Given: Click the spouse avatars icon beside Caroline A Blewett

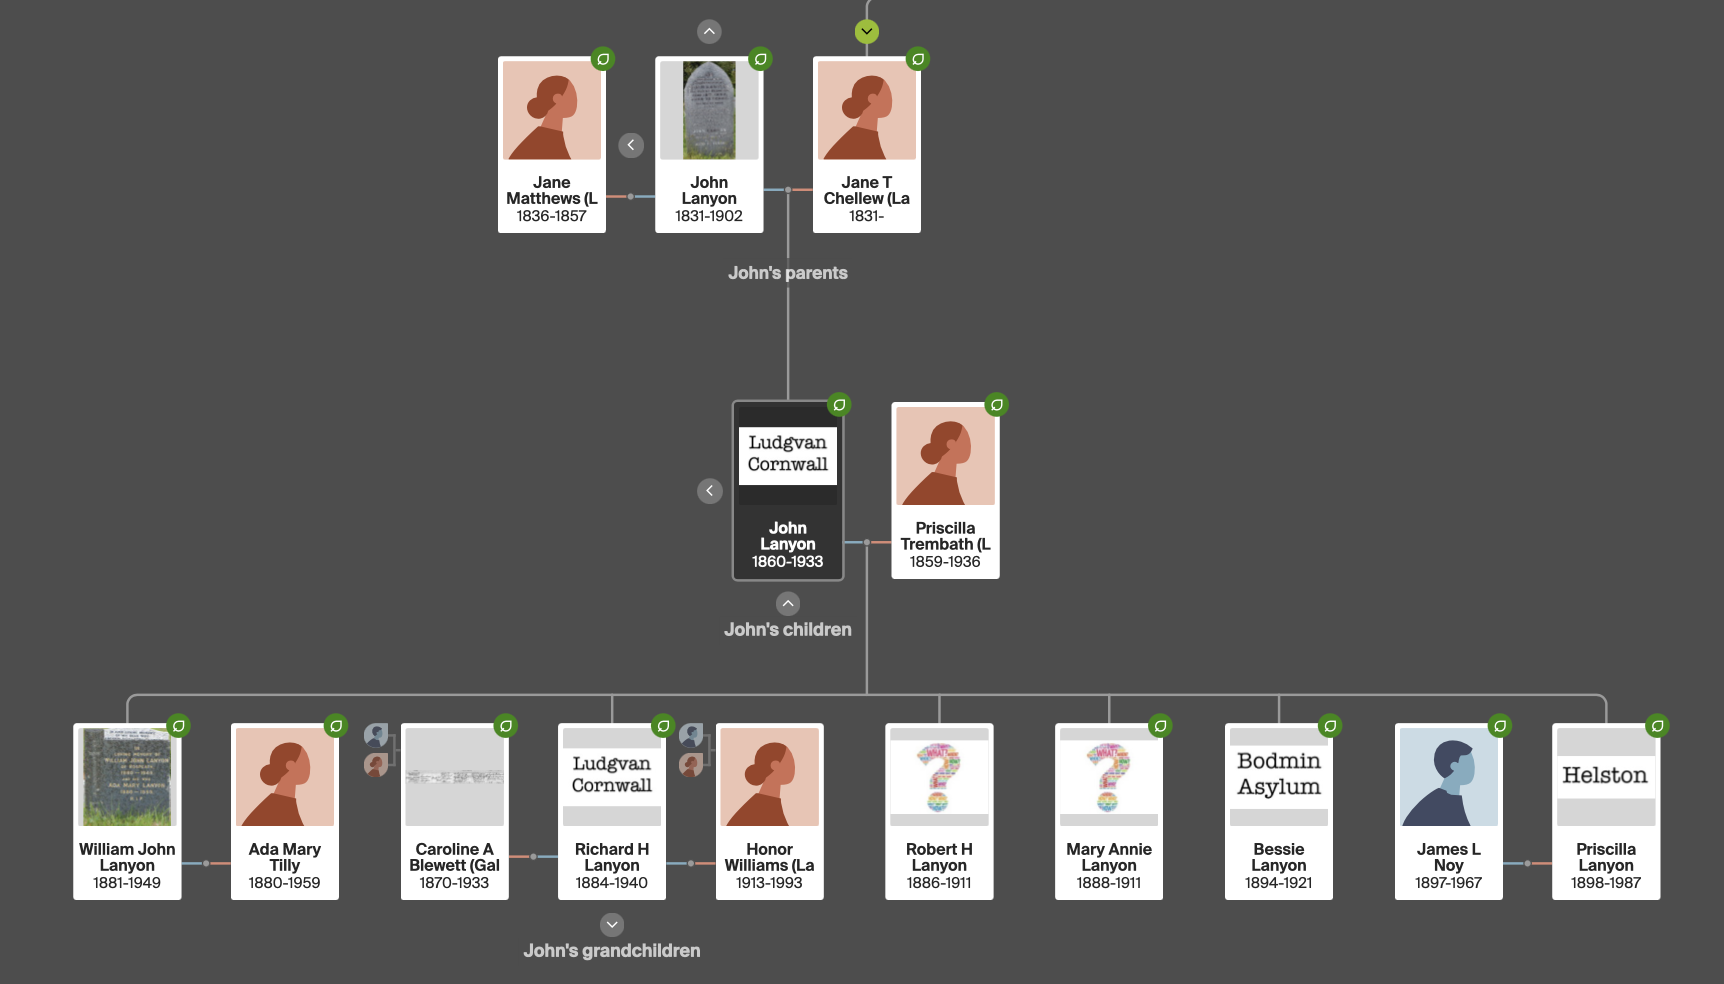Looking at the screenshot, I should click(x=377, y=750).
